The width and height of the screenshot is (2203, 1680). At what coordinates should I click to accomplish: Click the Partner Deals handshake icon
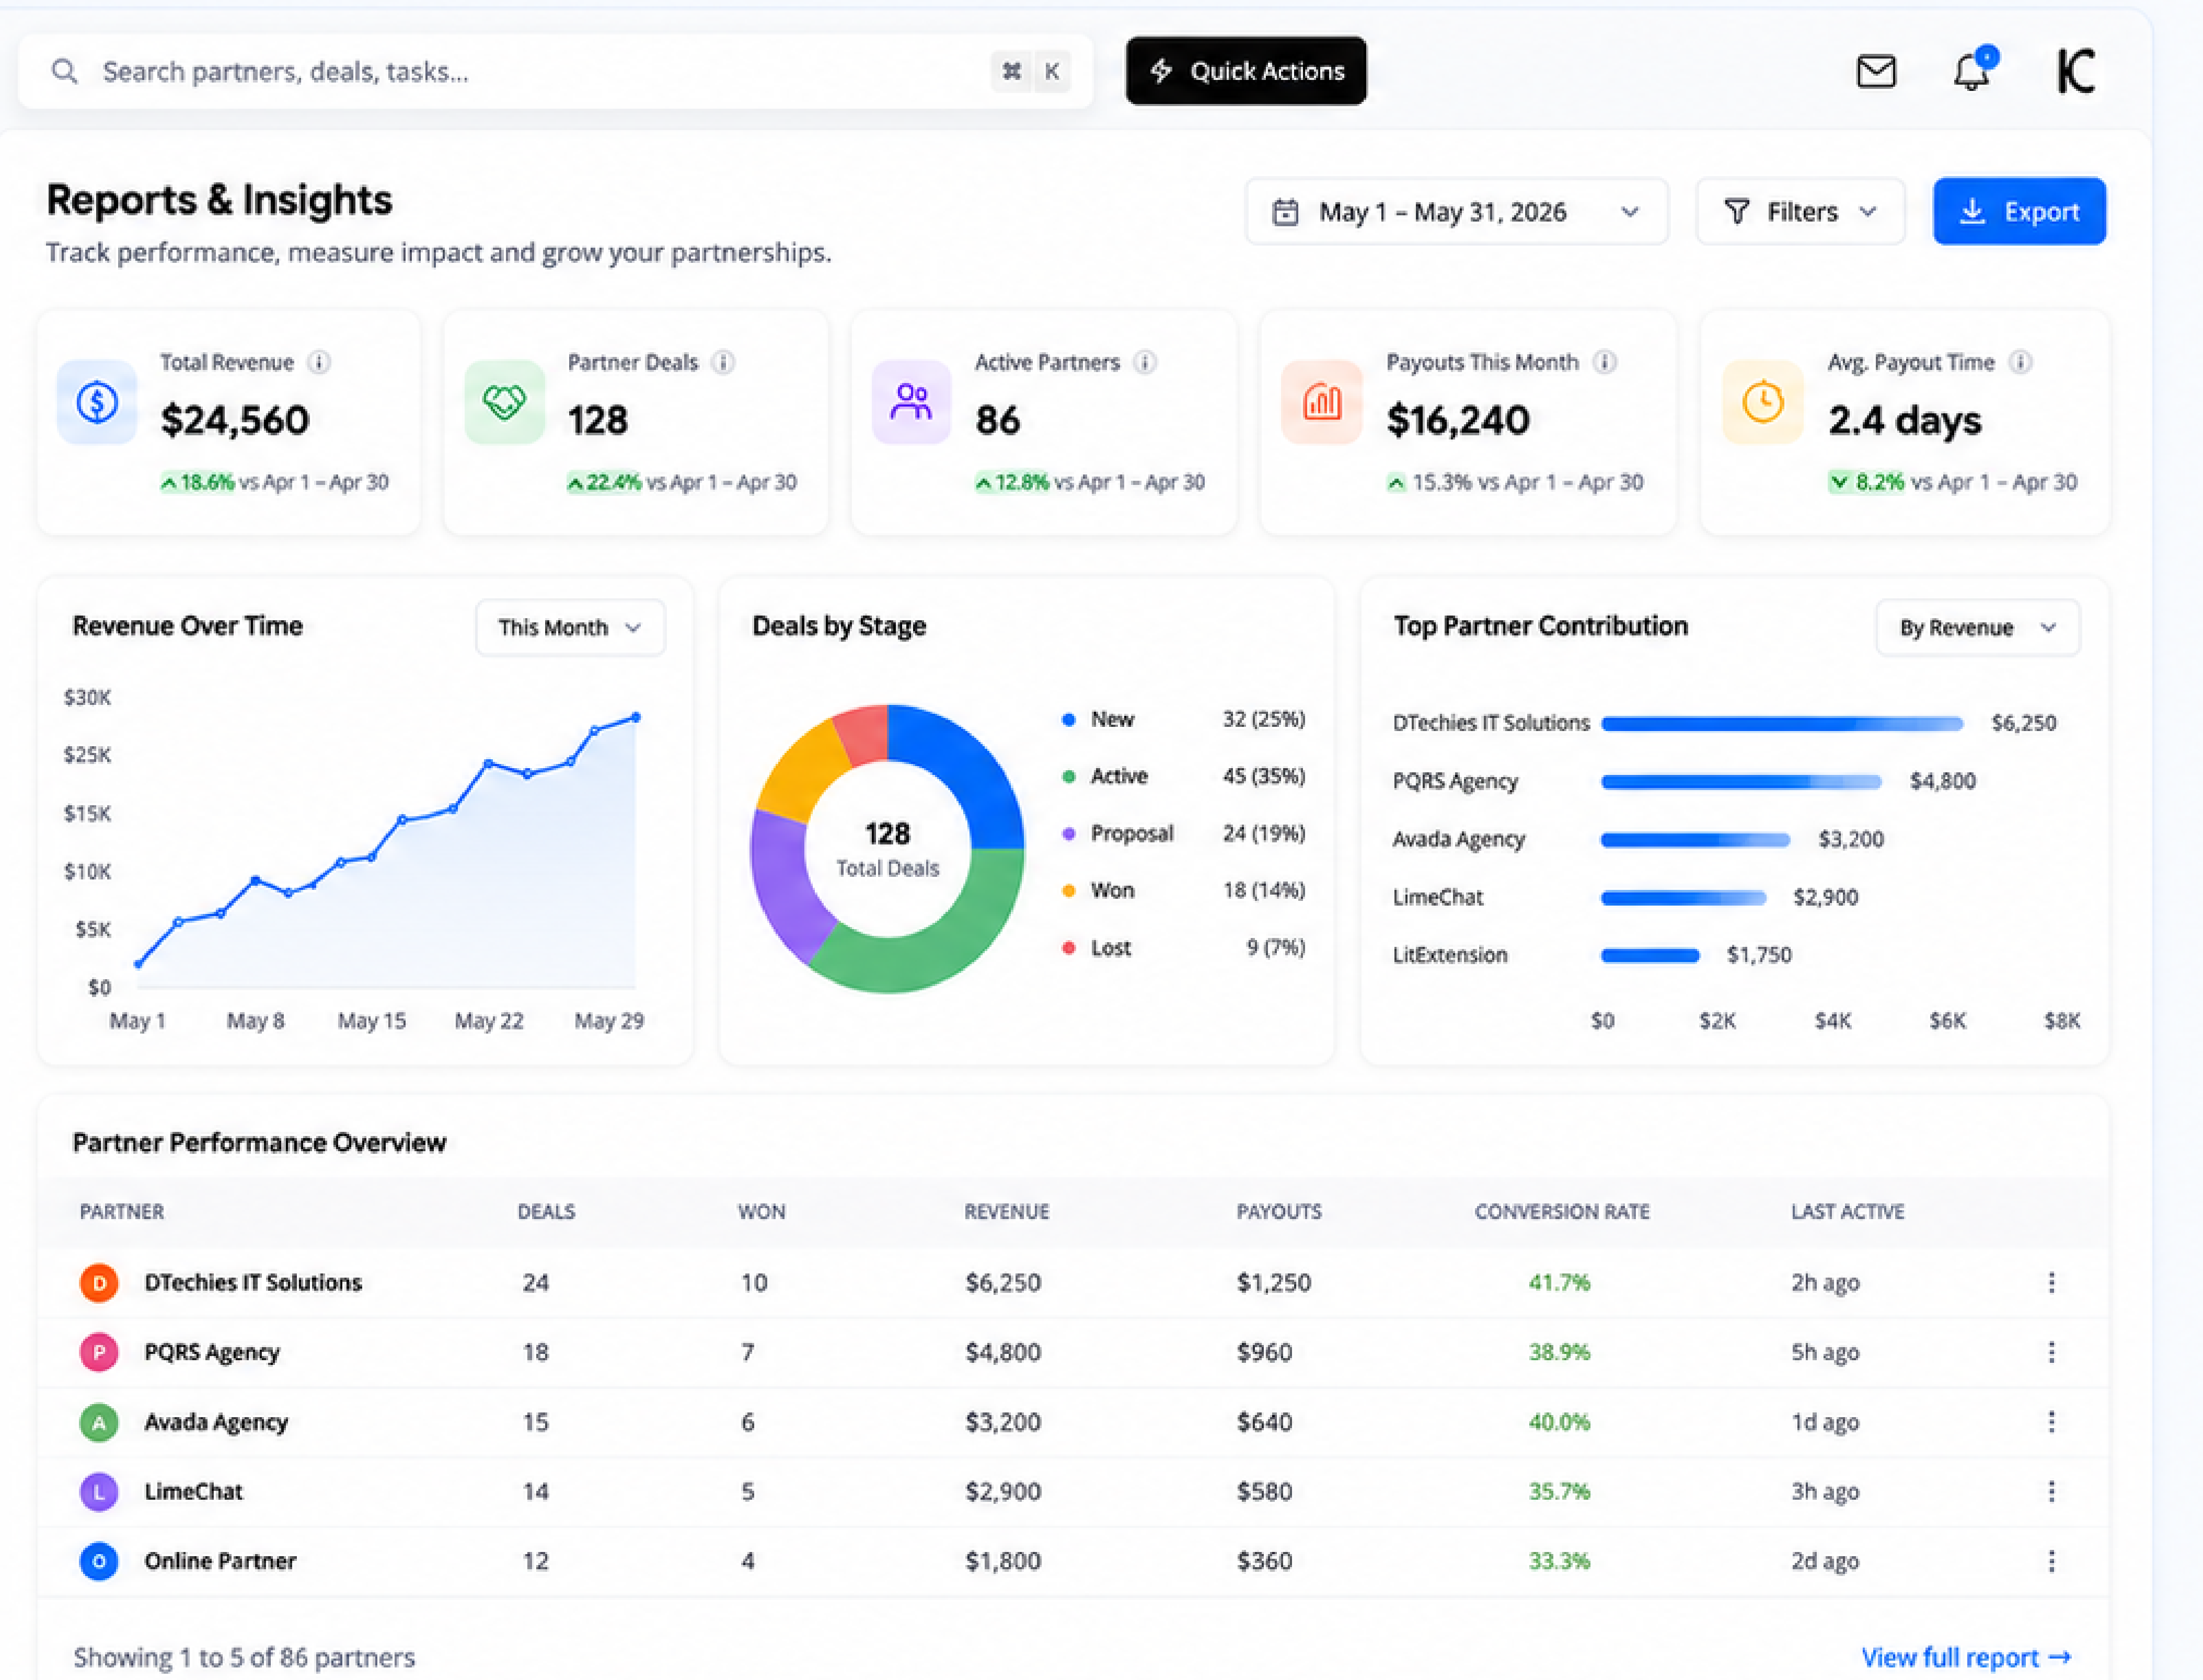505,402
